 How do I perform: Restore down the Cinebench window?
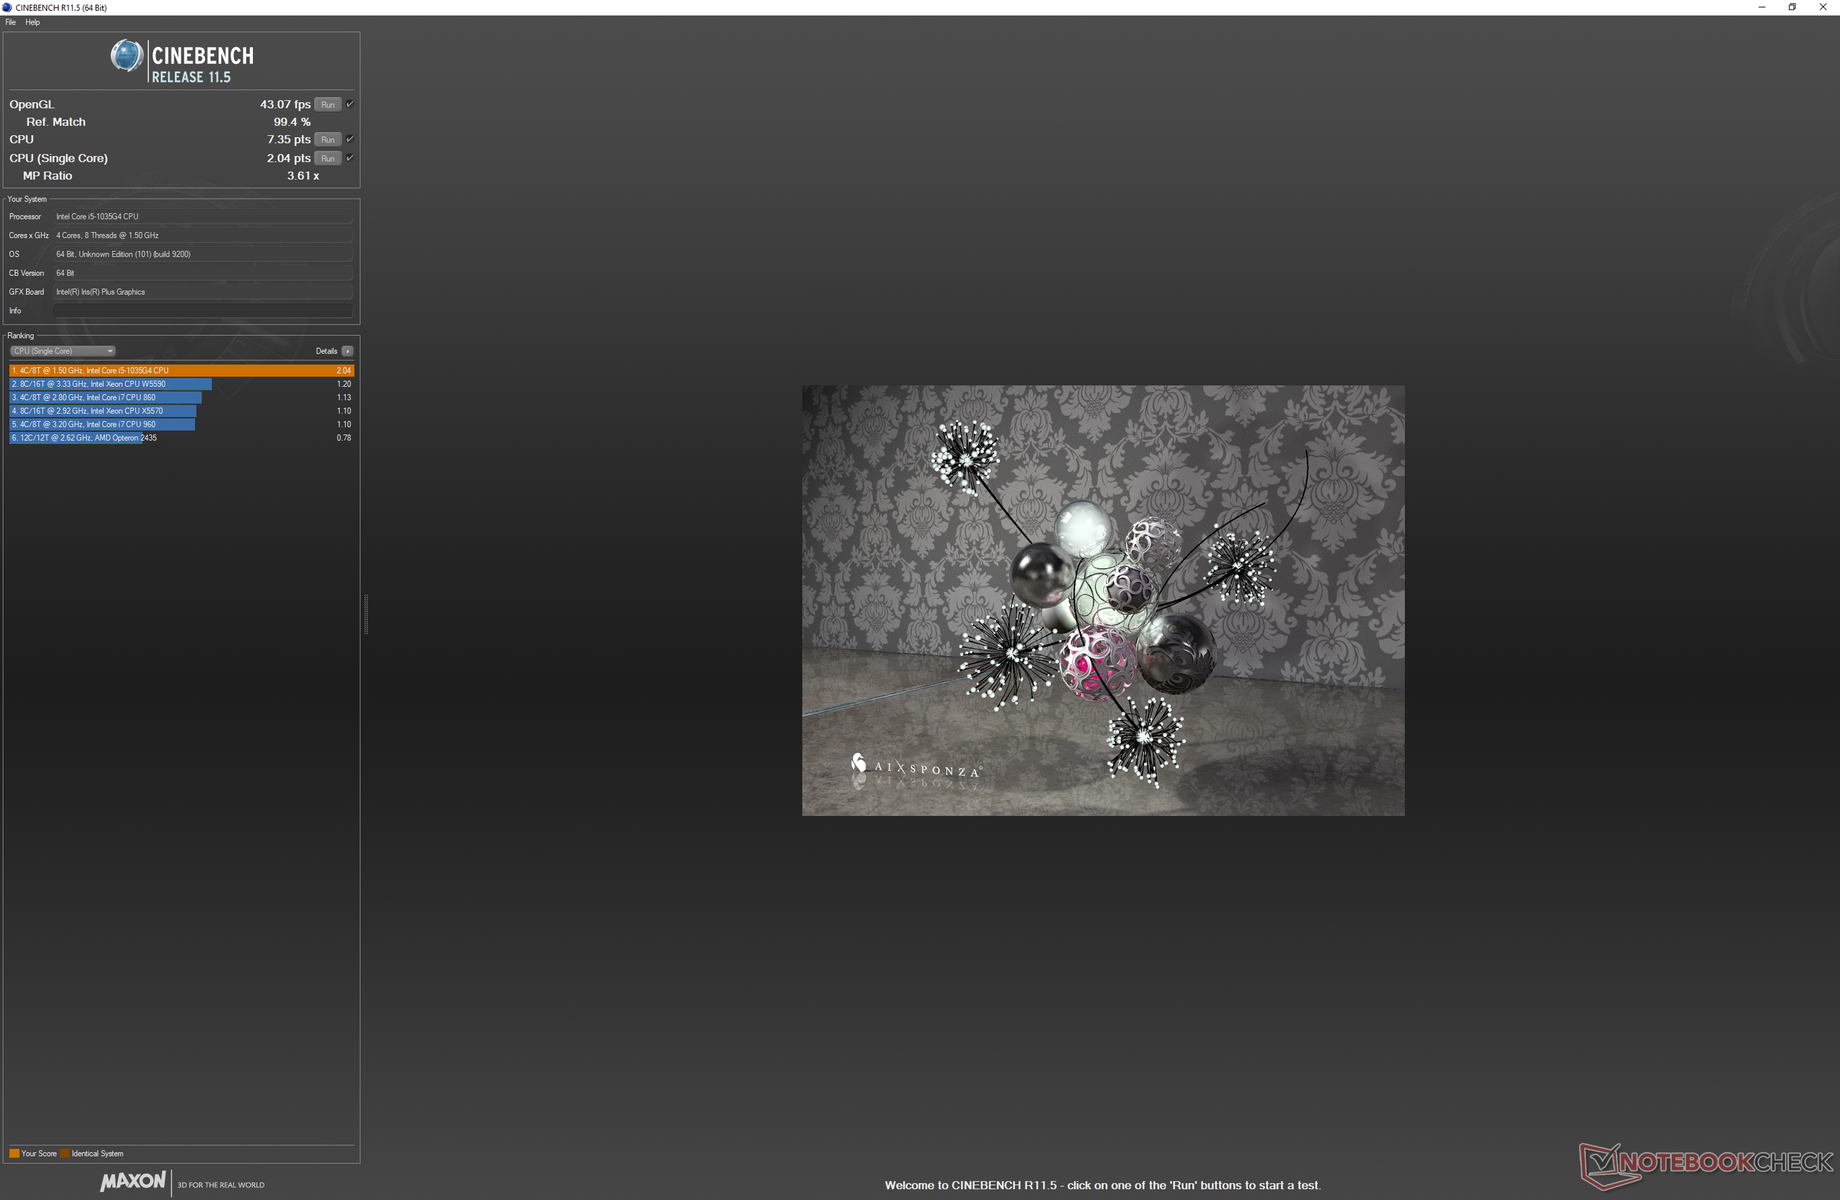coord(1792,7)
